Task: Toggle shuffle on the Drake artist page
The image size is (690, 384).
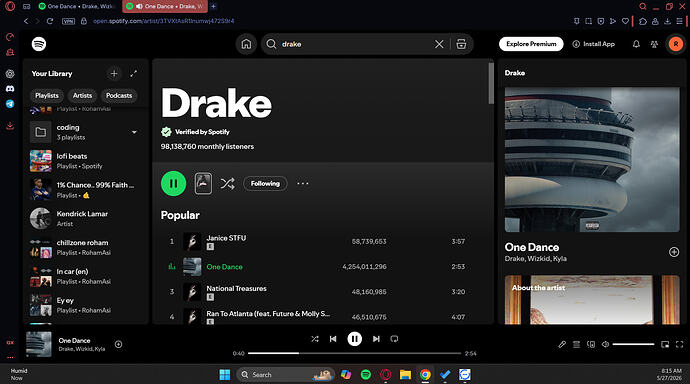Action: [x=227, y=183]
